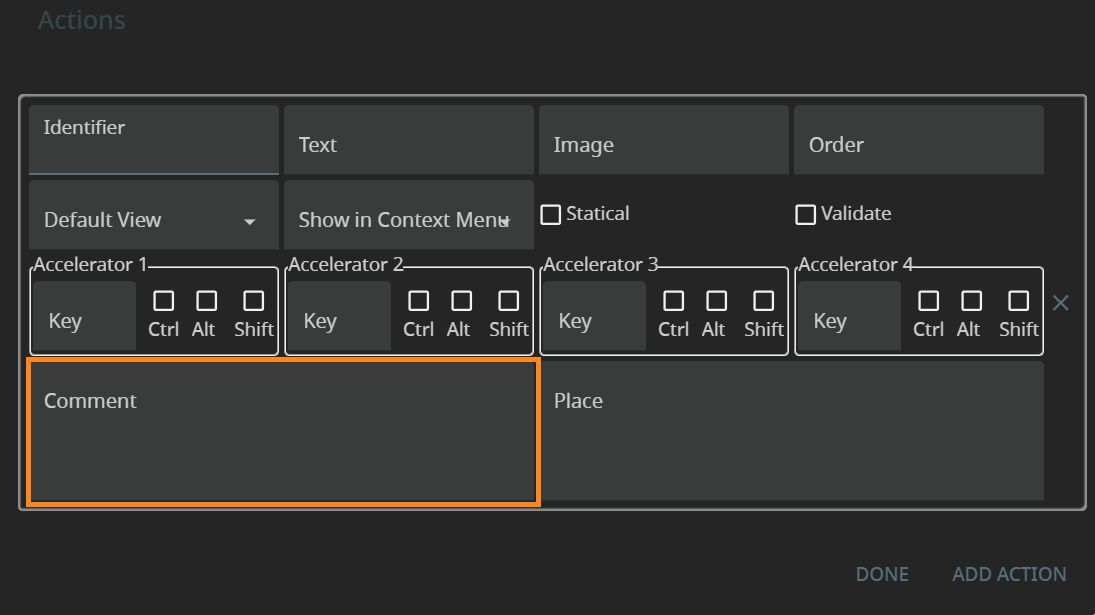Toggle Alt modifier in Accelerator 2
Viewport: 1095px width, 615px height.
(461, 301)
